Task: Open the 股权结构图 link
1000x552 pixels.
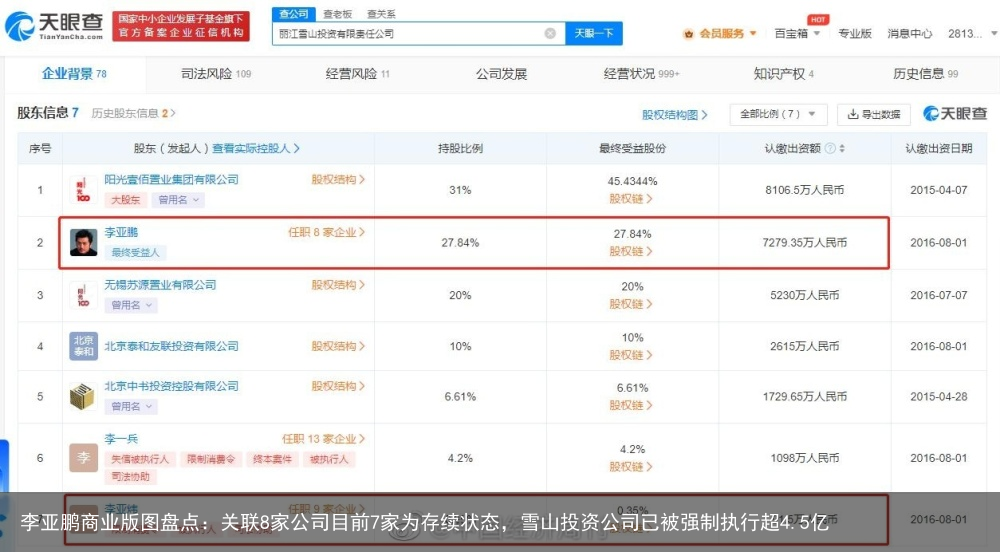Action: point(675,115)
